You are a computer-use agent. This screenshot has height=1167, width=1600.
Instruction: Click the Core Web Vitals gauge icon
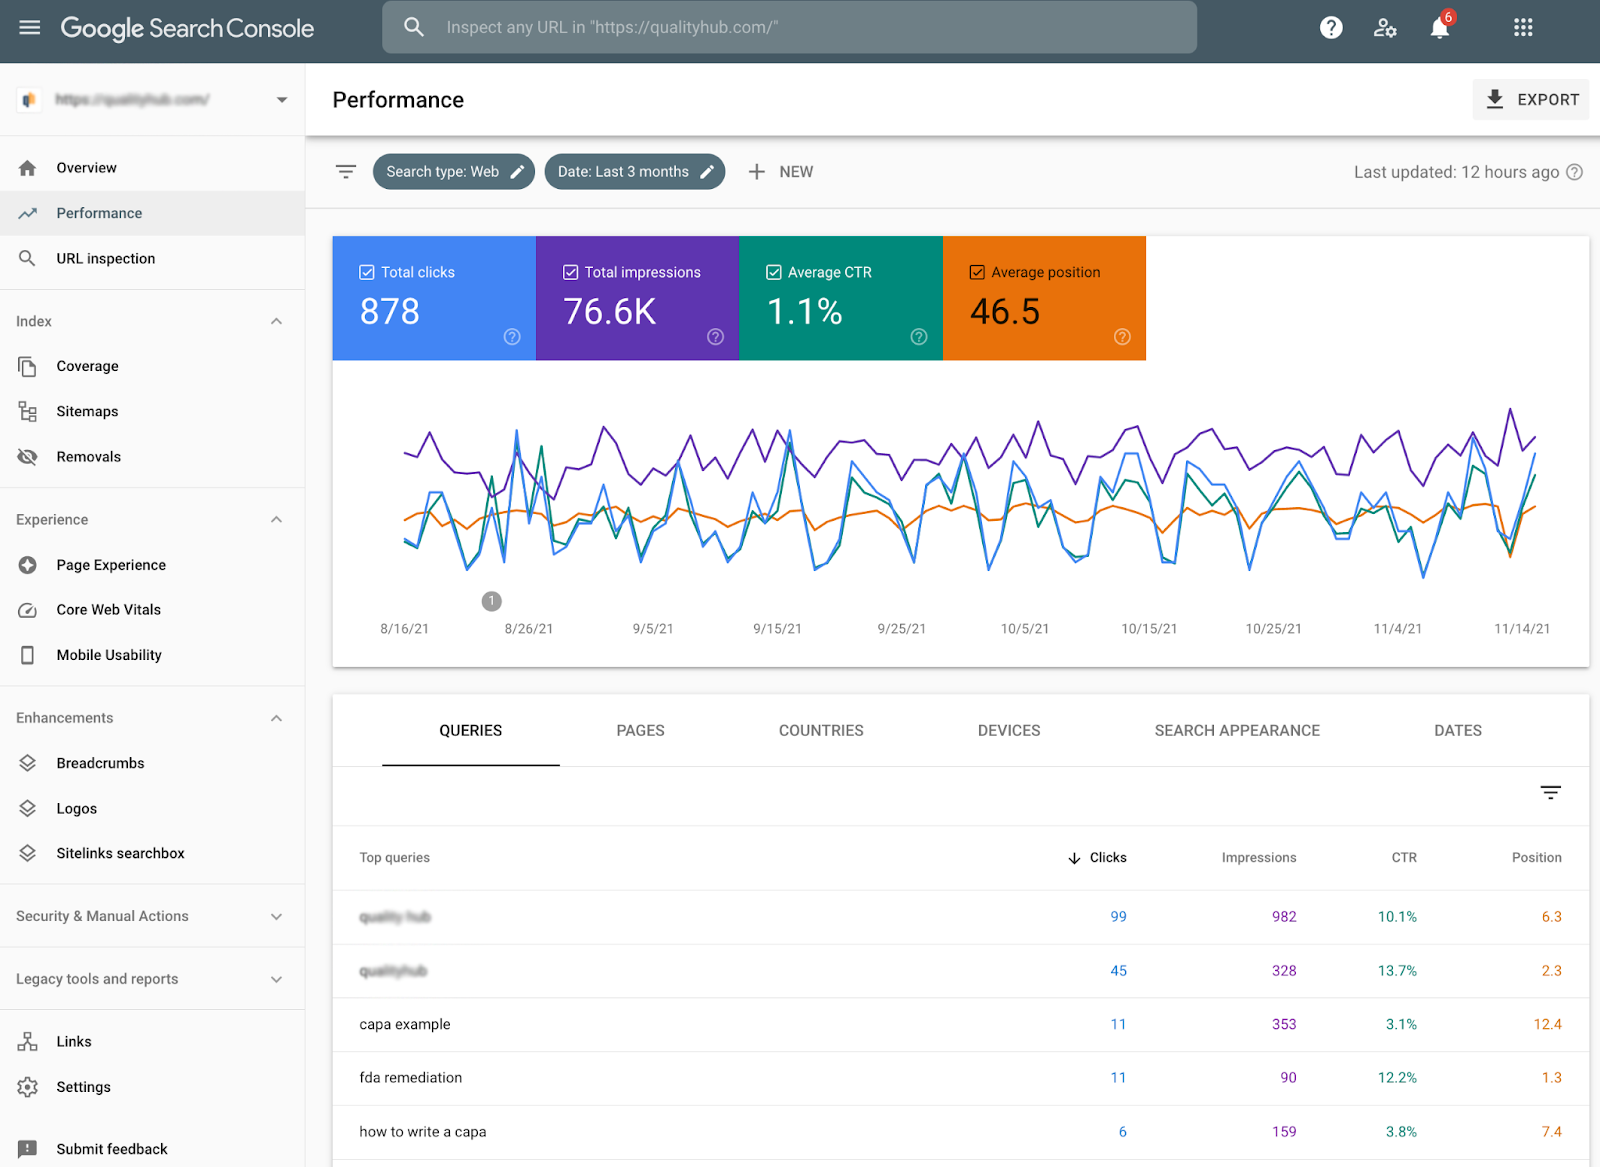tap(28, 610)
